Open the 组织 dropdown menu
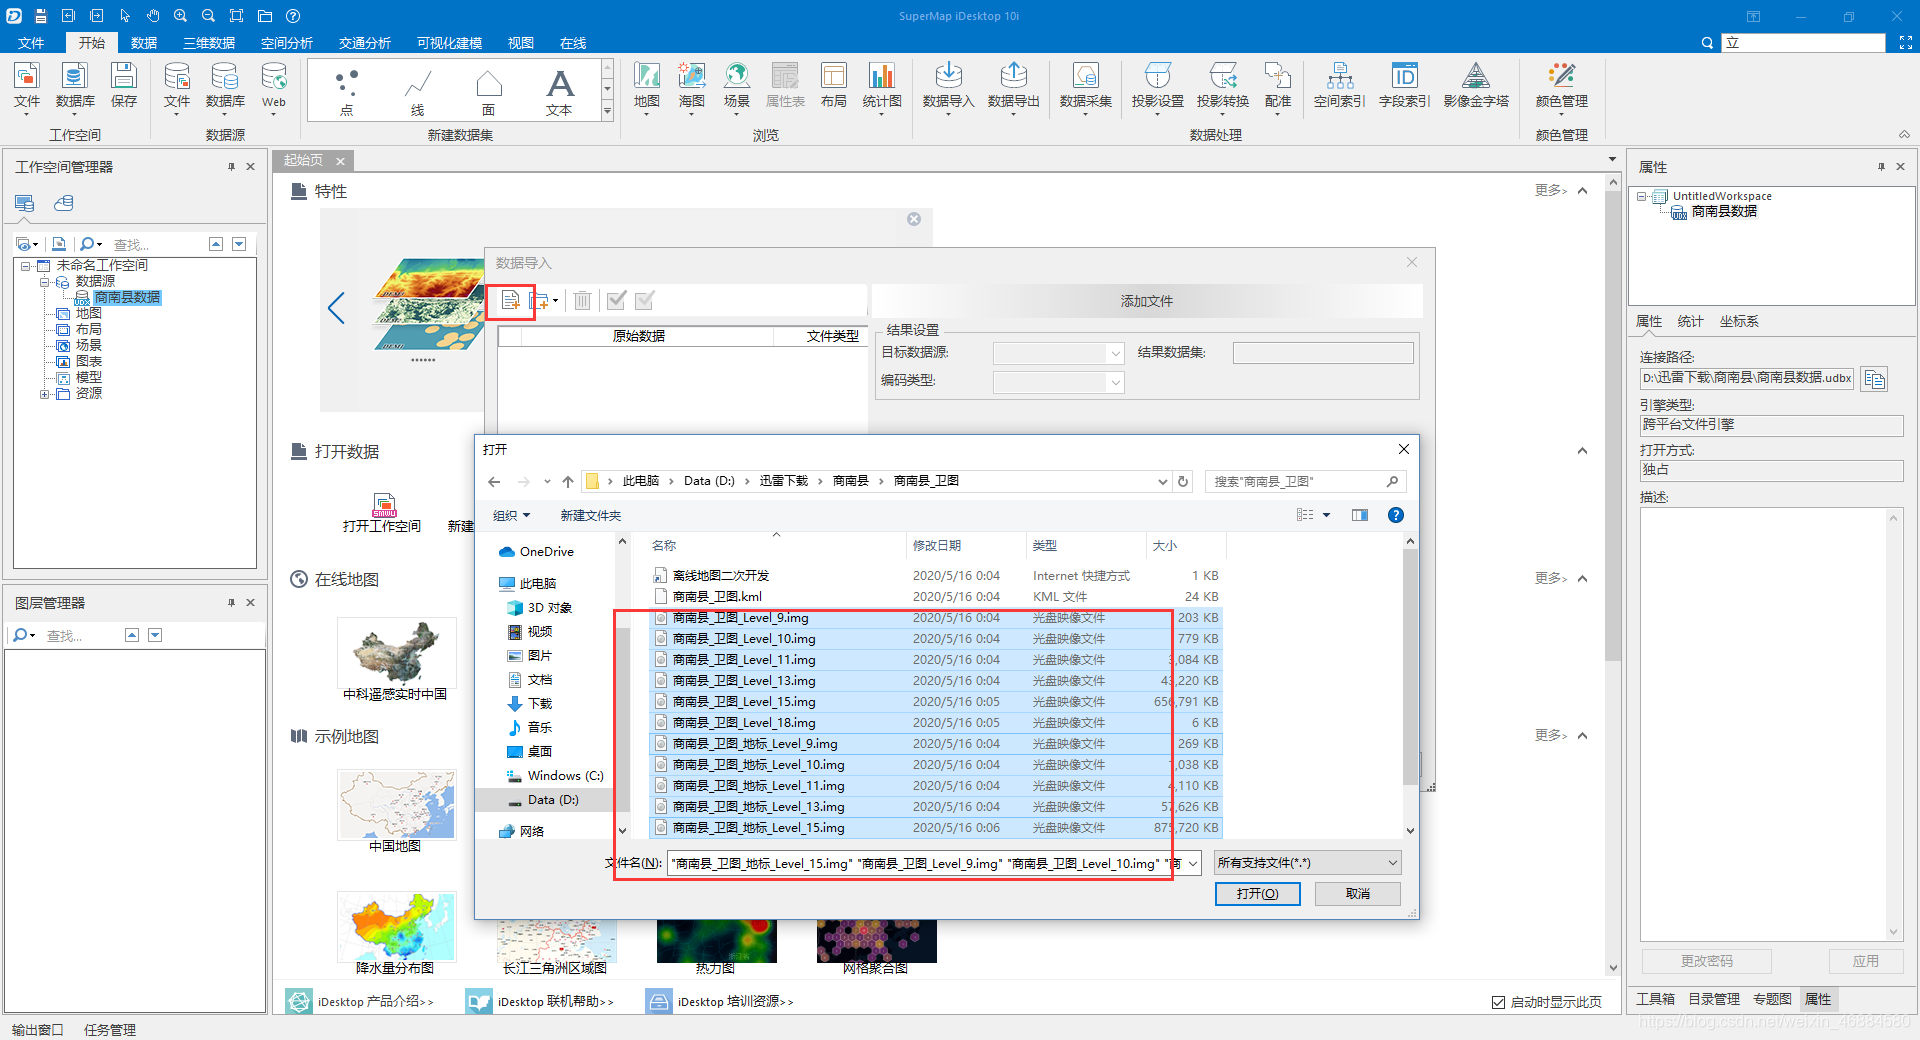The width and height of the screenshot is (1920, 1040). [x=511, y=516]
